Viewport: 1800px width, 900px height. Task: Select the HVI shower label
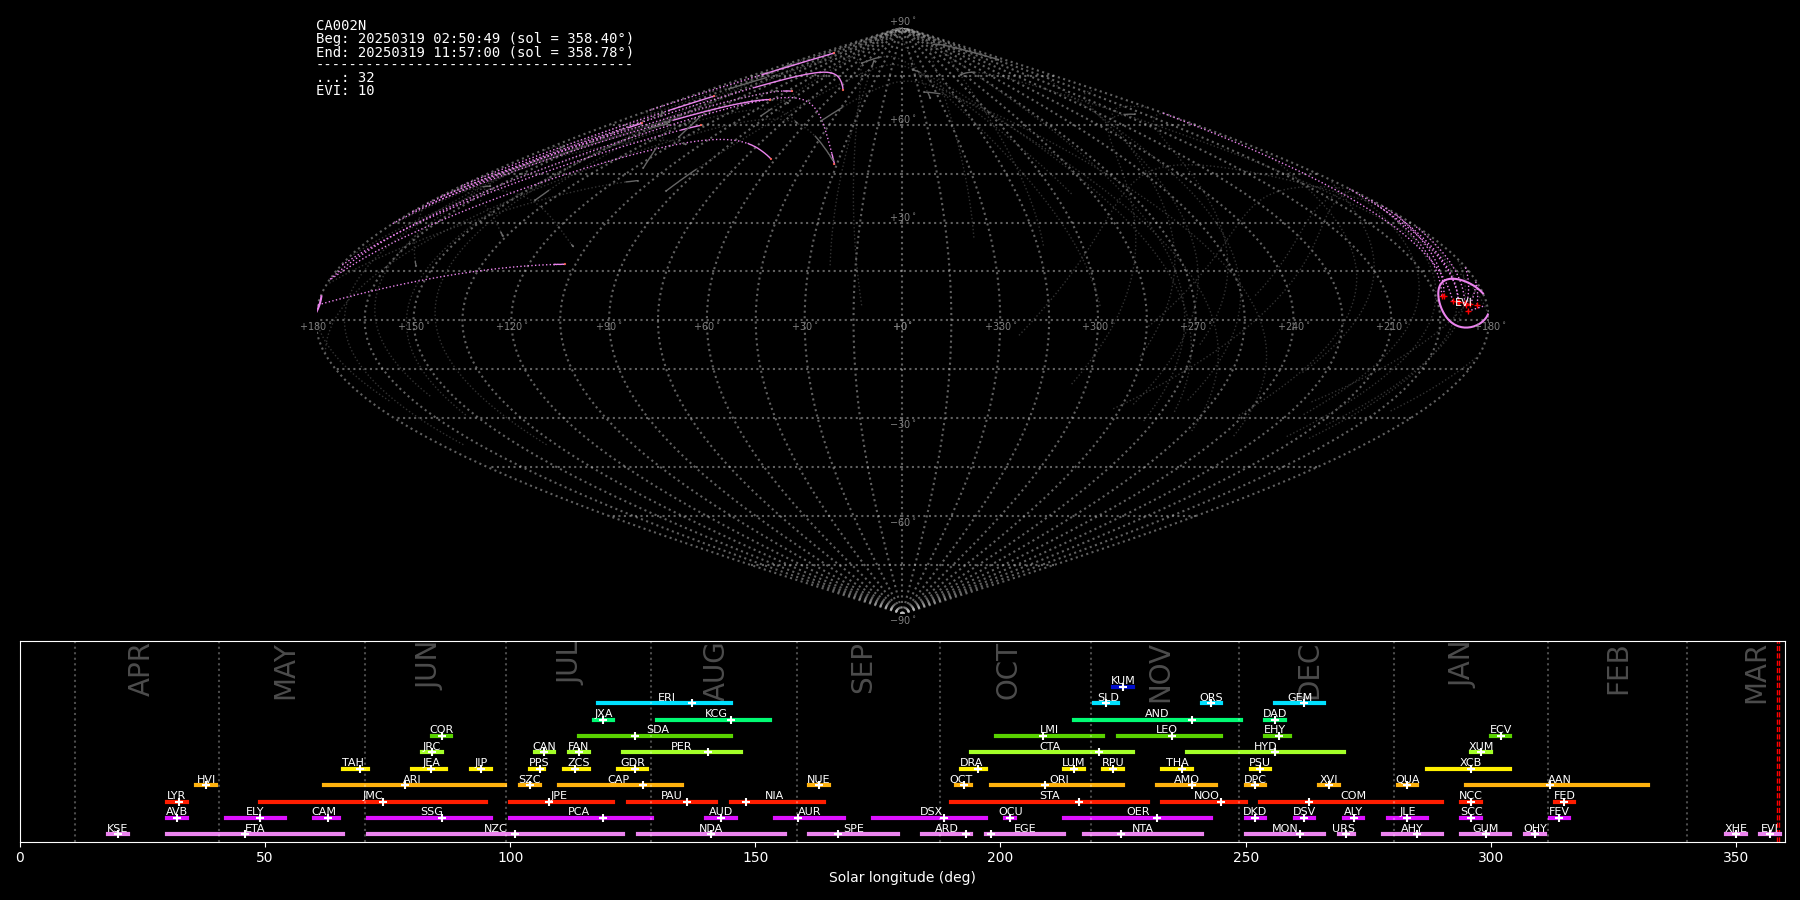206,780
